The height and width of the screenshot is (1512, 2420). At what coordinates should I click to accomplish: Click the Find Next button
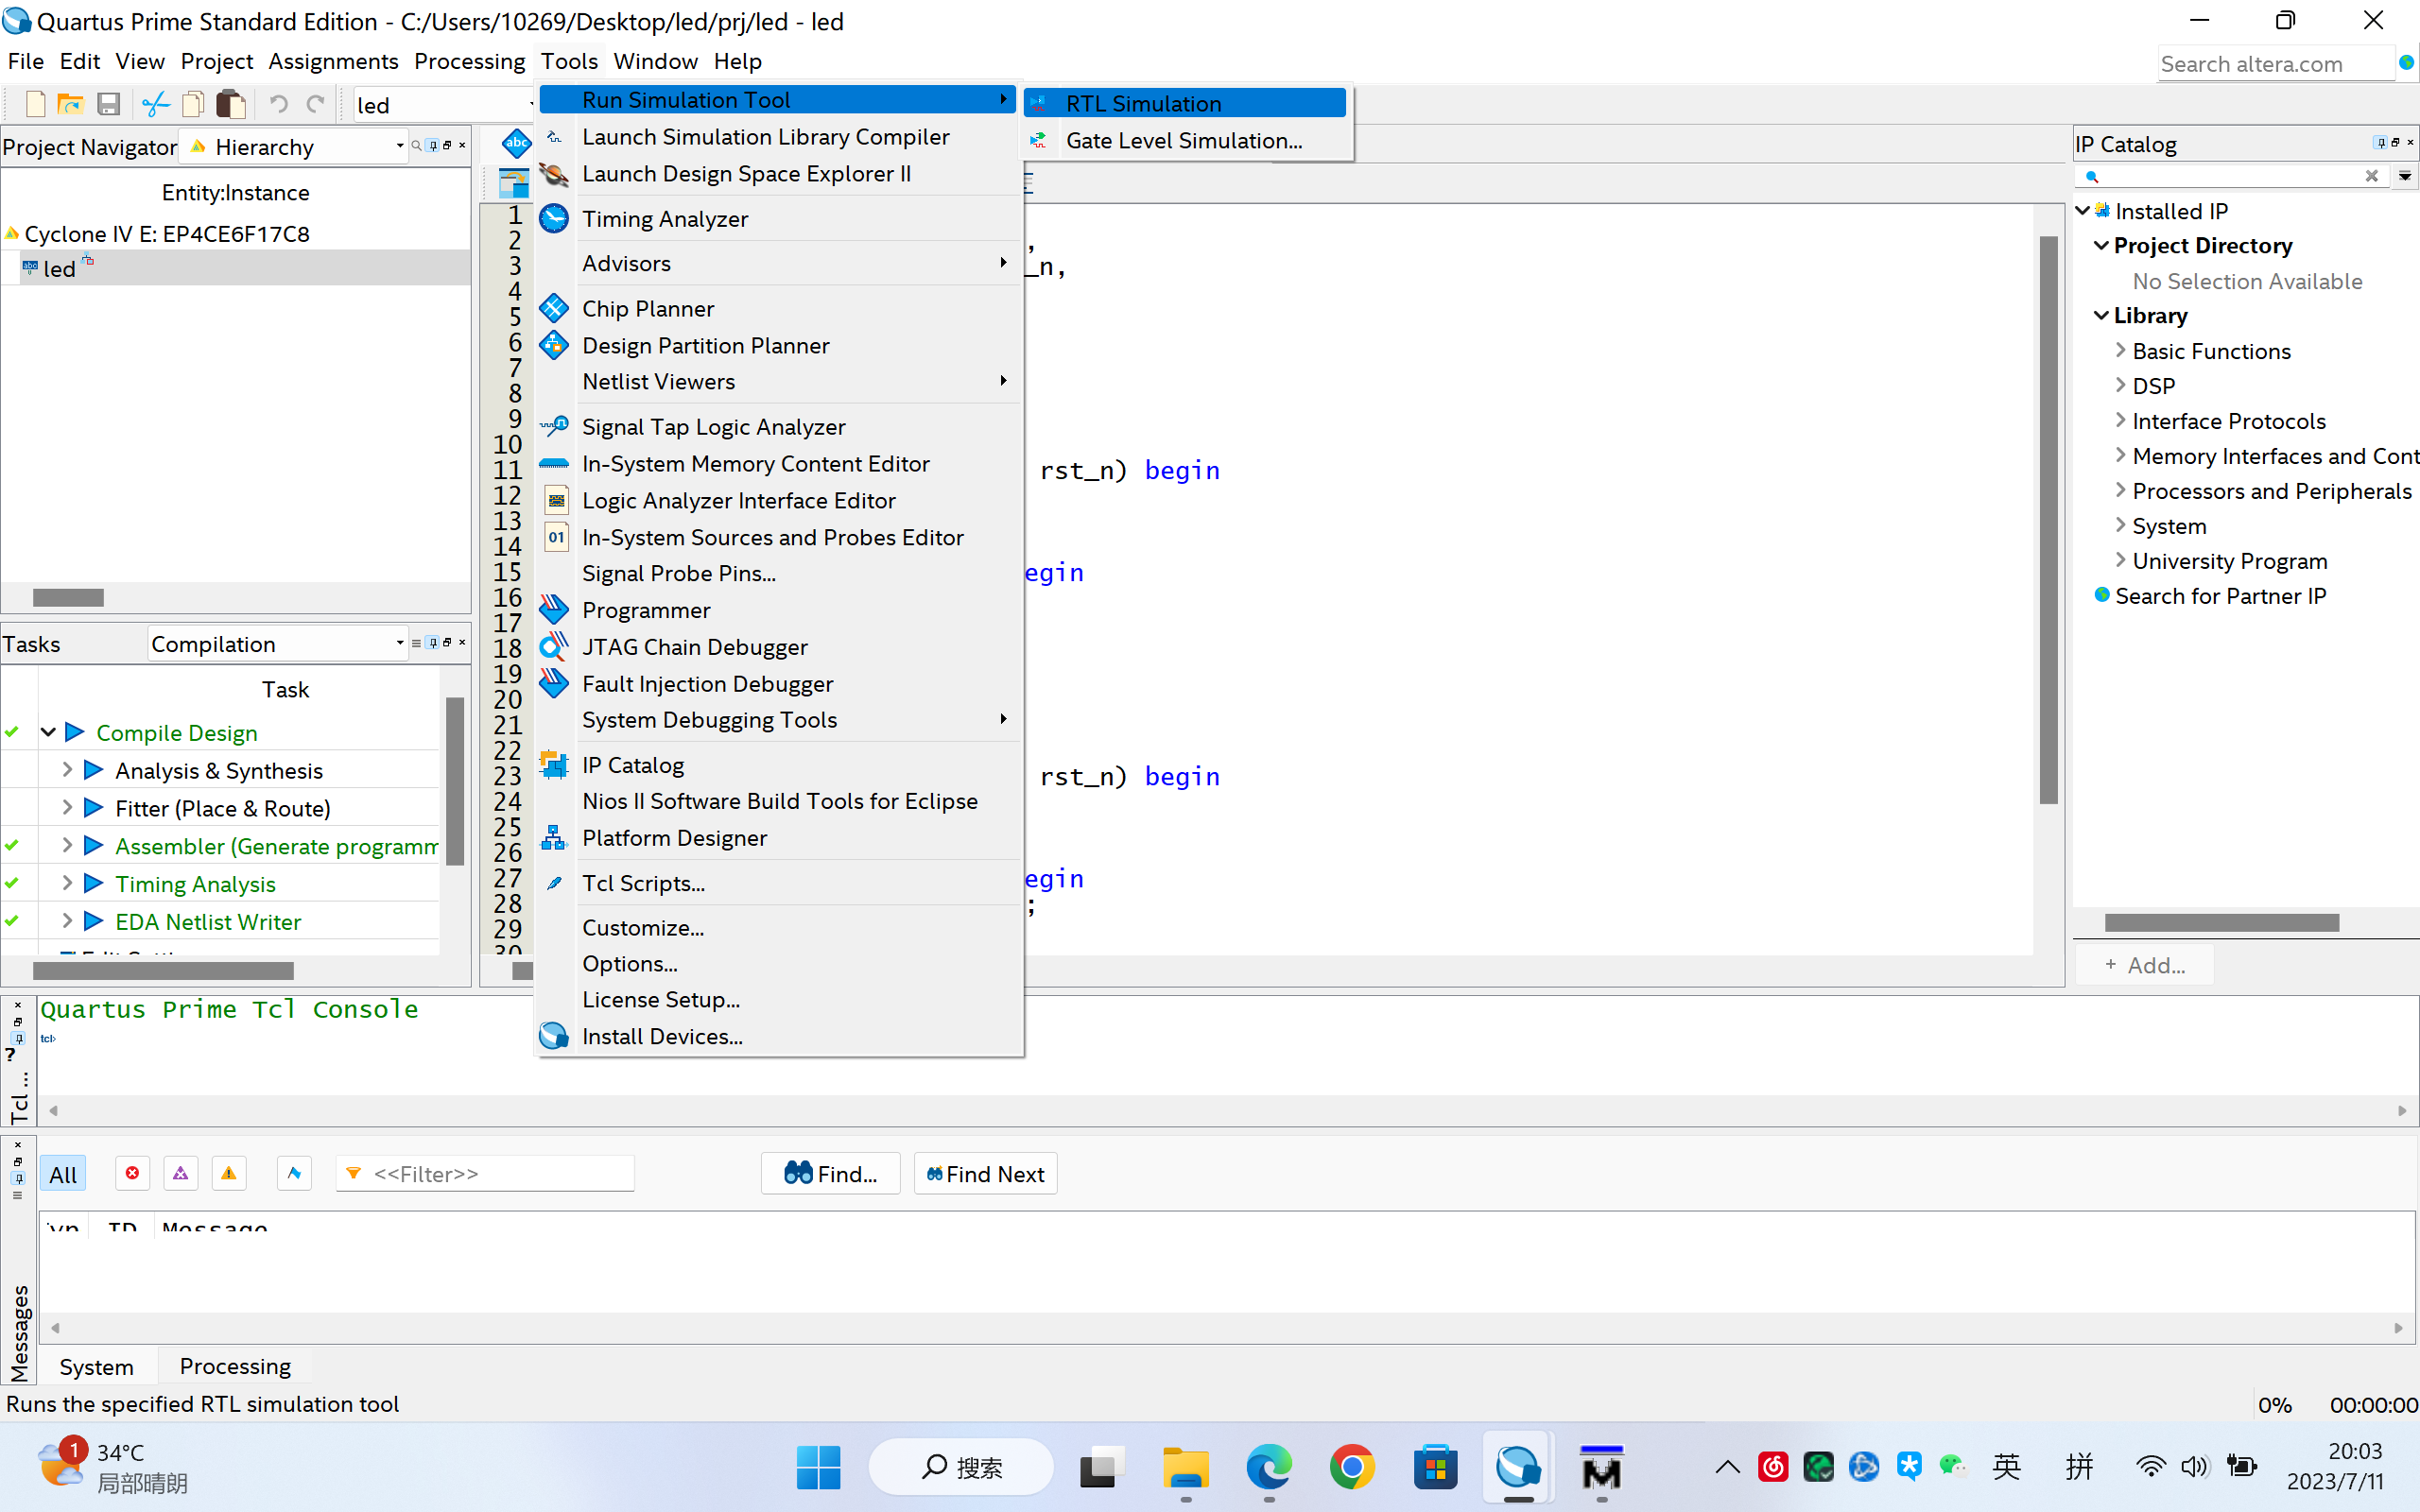[x=985, y=1173]
